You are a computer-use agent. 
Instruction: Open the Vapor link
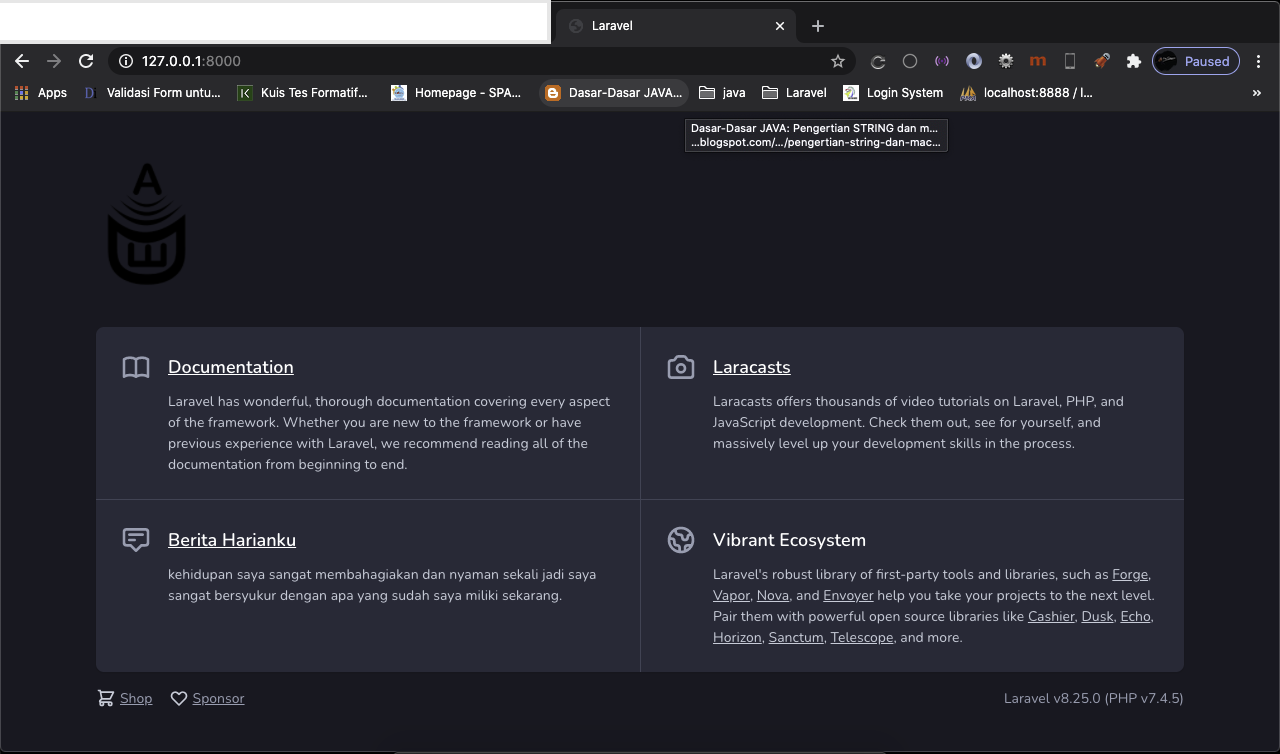click(731, 596)
